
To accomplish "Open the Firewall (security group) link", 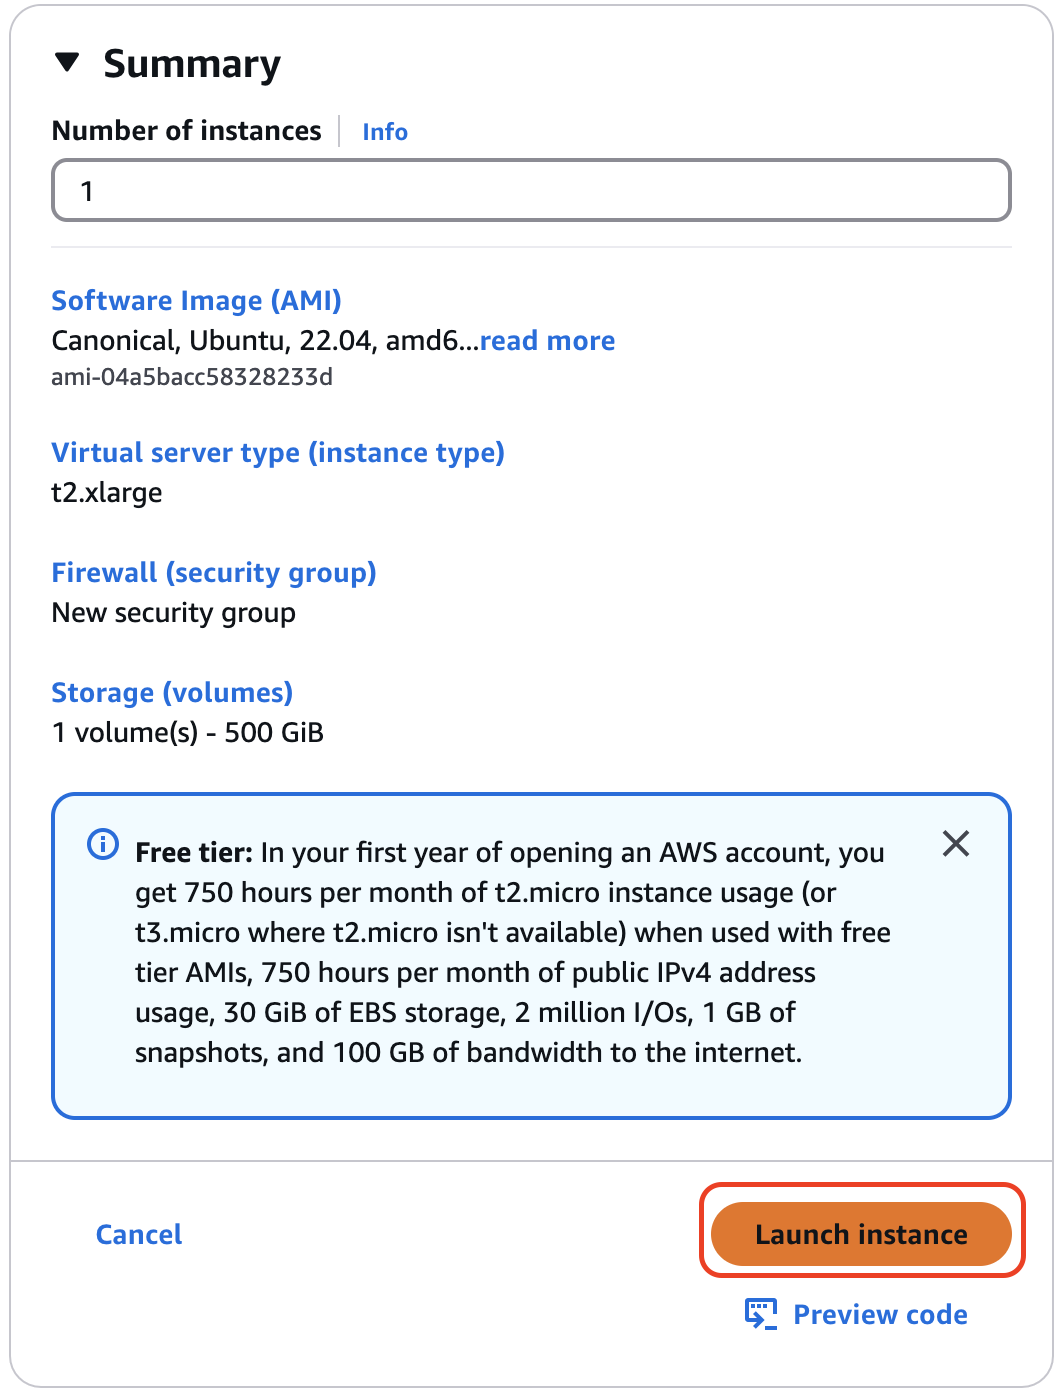I will (214, 572).
